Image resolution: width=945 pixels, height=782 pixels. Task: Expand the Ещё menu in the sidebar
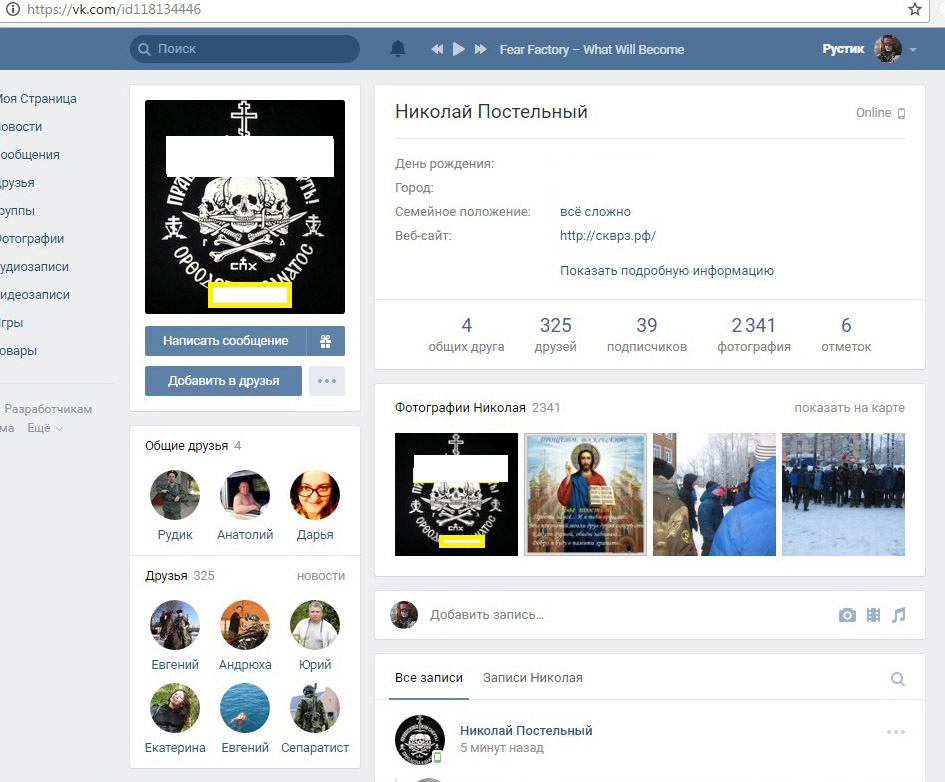[45, 428]
